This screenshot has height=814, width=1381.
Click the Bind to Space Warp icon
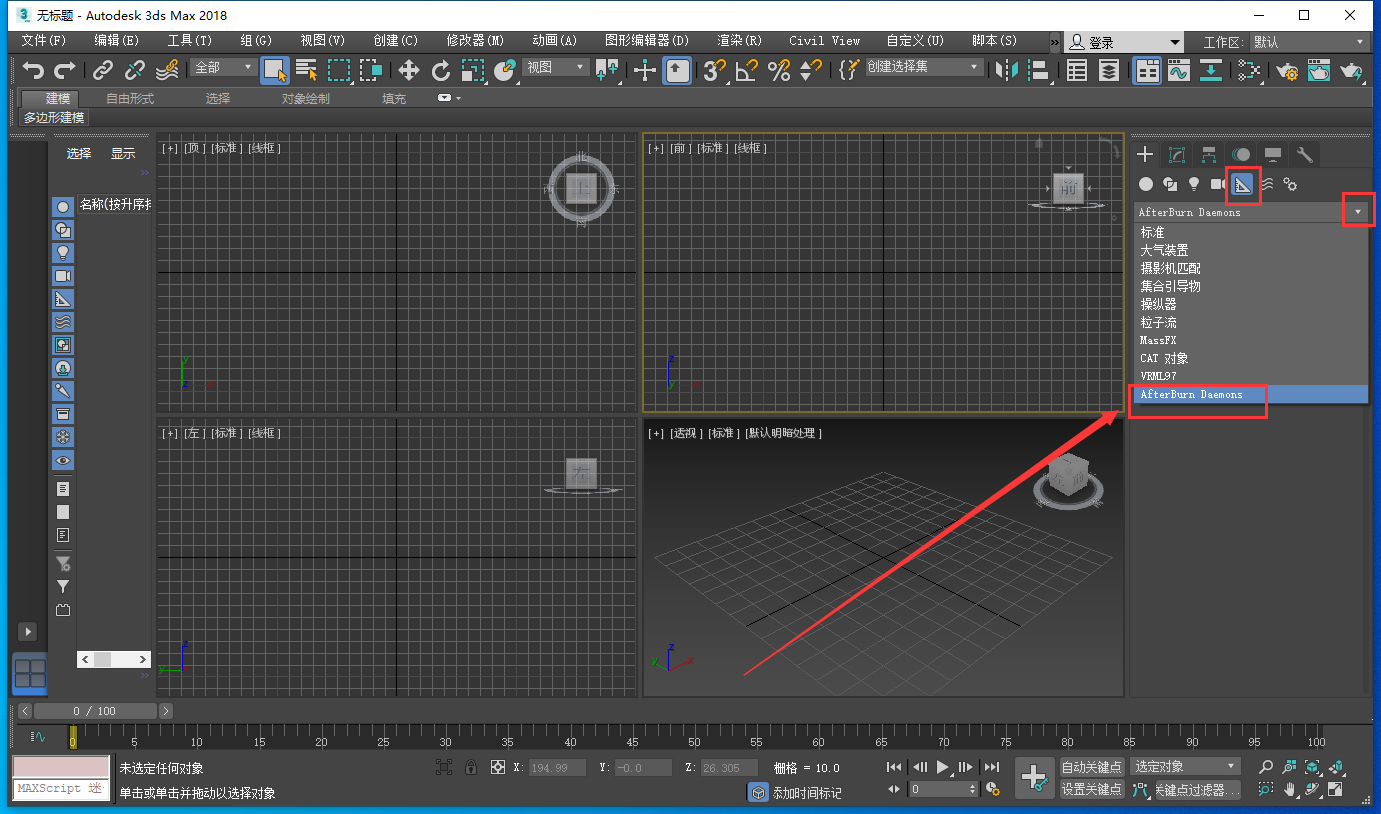click(x=168, y=70)
